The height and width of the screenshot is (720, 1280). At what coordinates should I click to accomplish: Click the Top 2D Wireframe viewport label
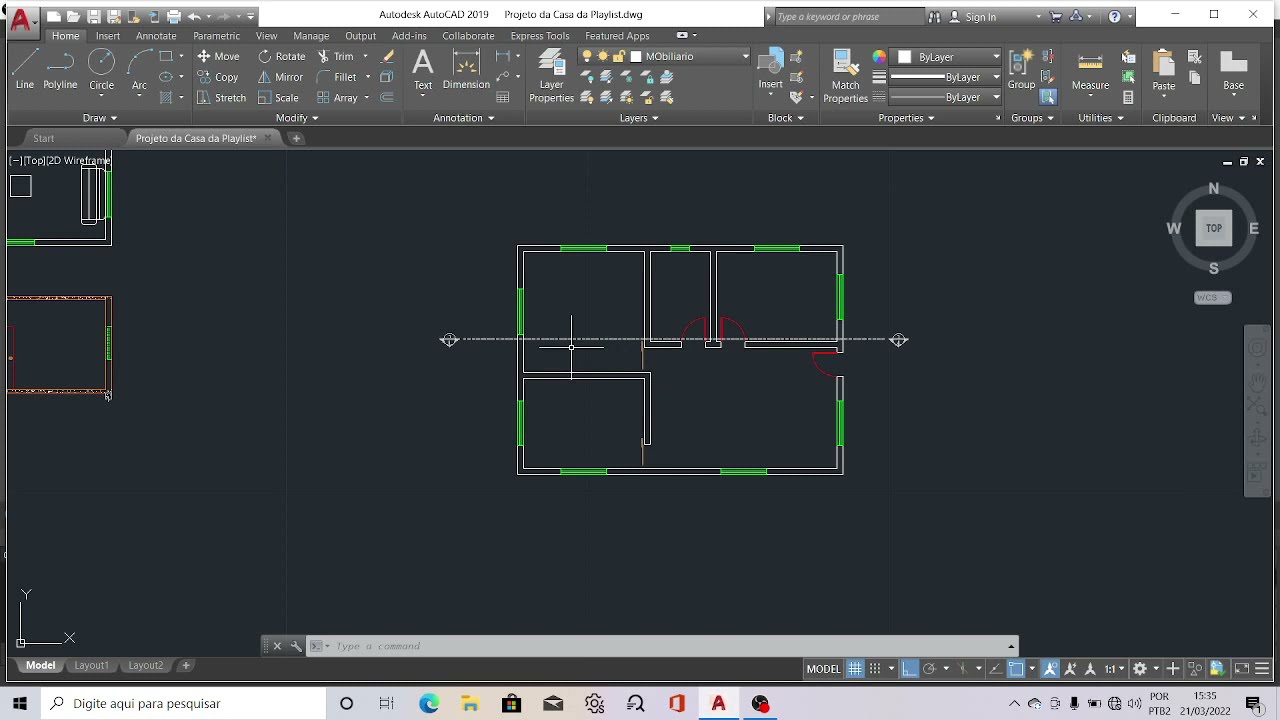(60, 160)
